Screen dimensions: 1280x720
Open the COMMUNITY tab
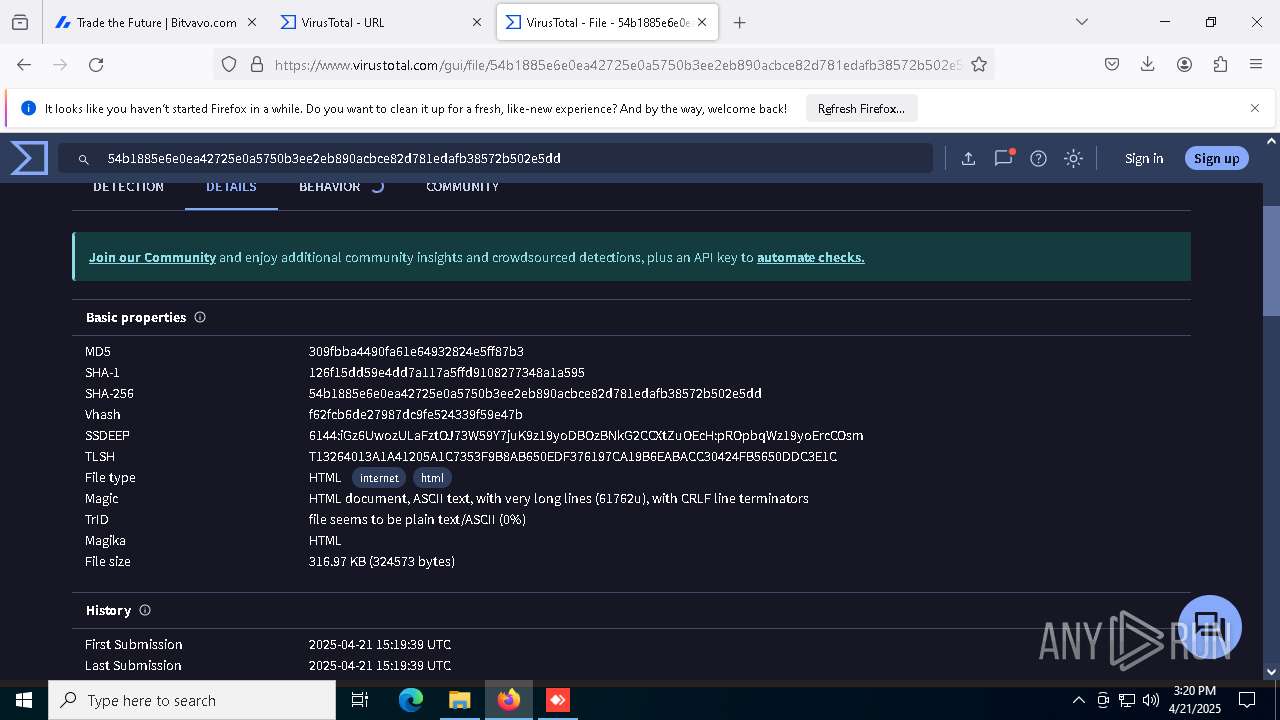click(x=462, y=187)
